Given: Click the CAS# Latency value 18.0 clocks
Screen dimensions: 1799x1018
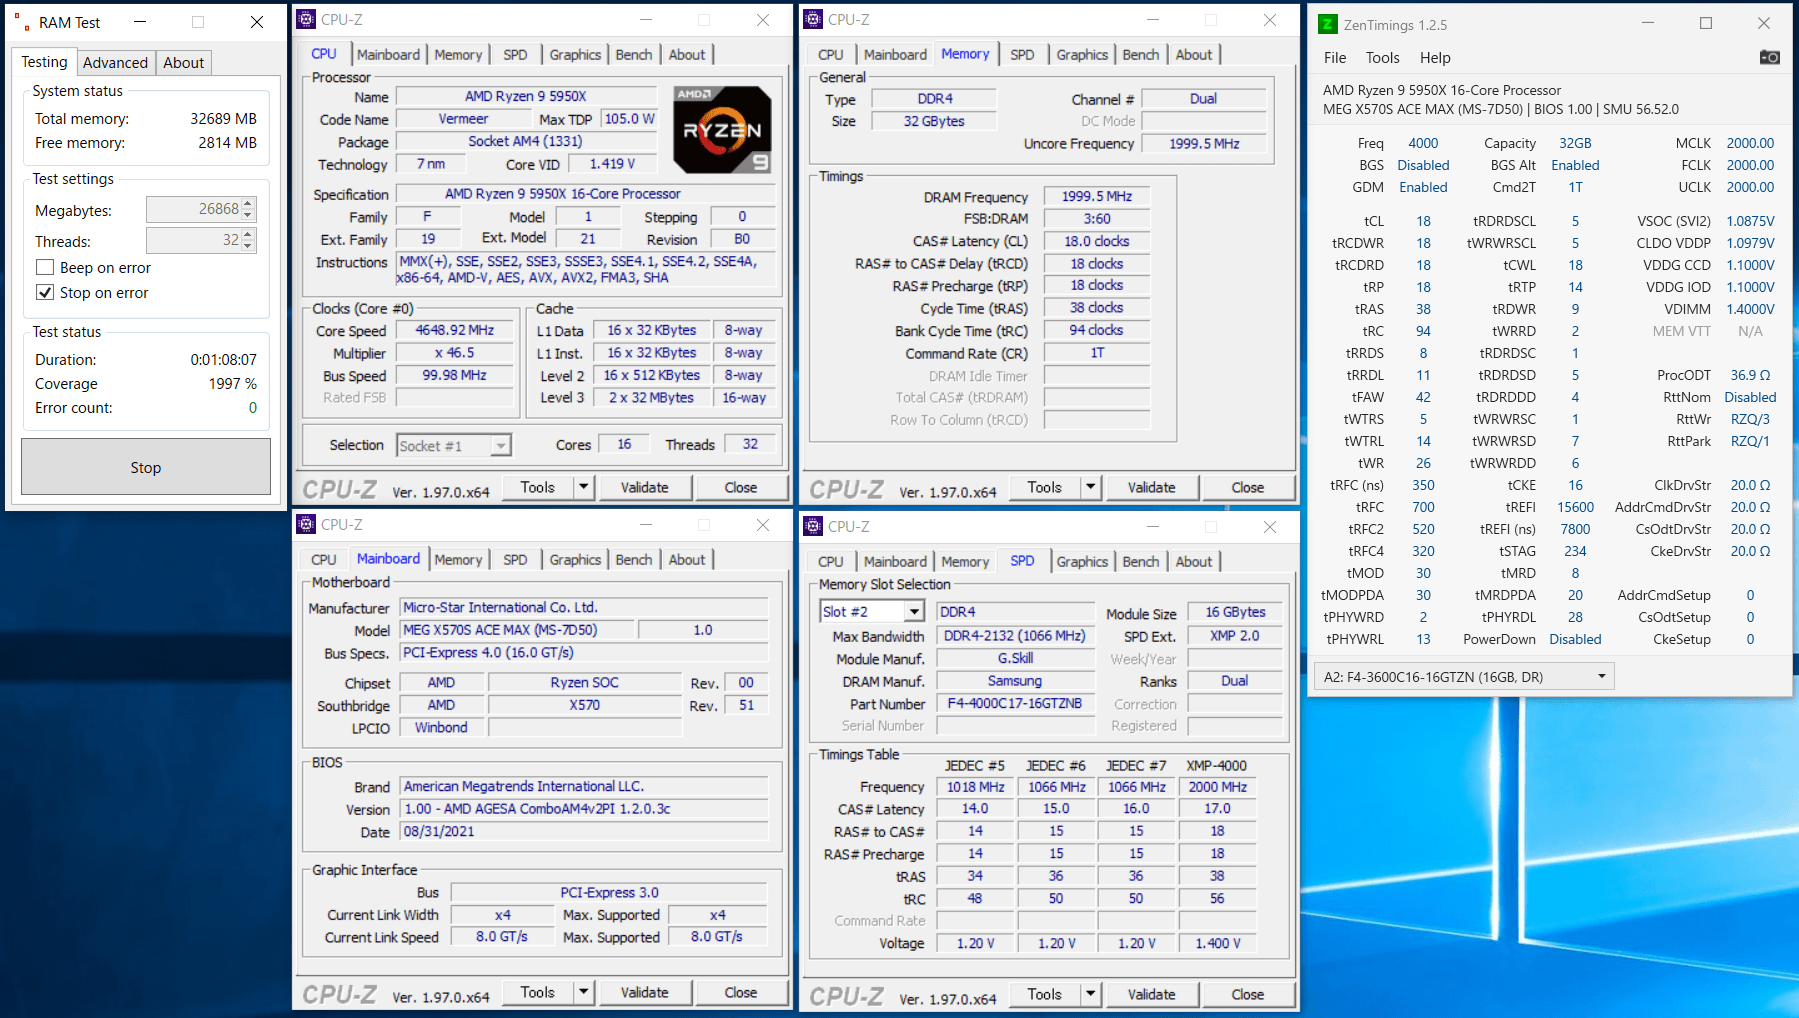Looking at the screenshot, I should point(1097,241).
